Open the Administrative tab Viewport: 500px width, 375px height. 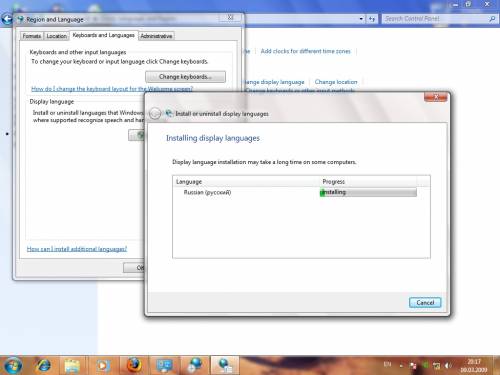[x=156, y=36]
